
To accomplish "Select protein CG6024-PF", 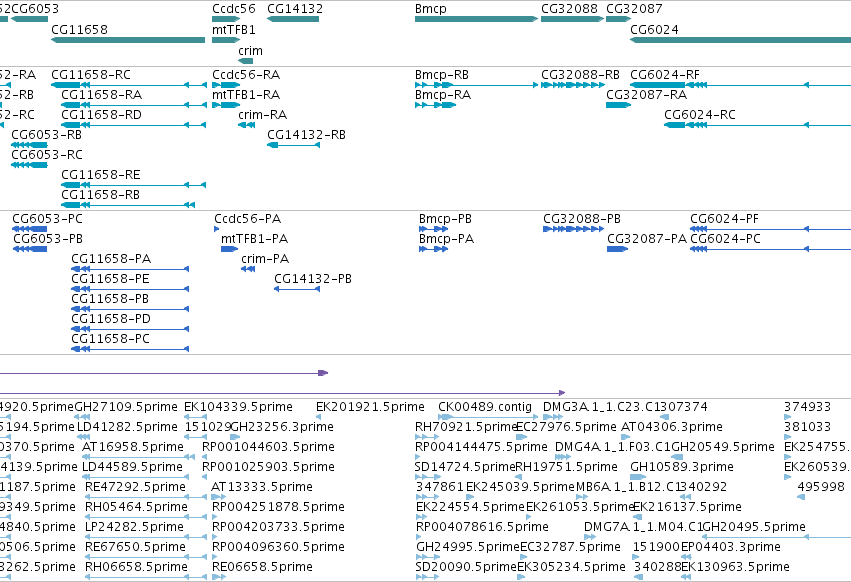I will pyautogui.click(x=771, y=229).
